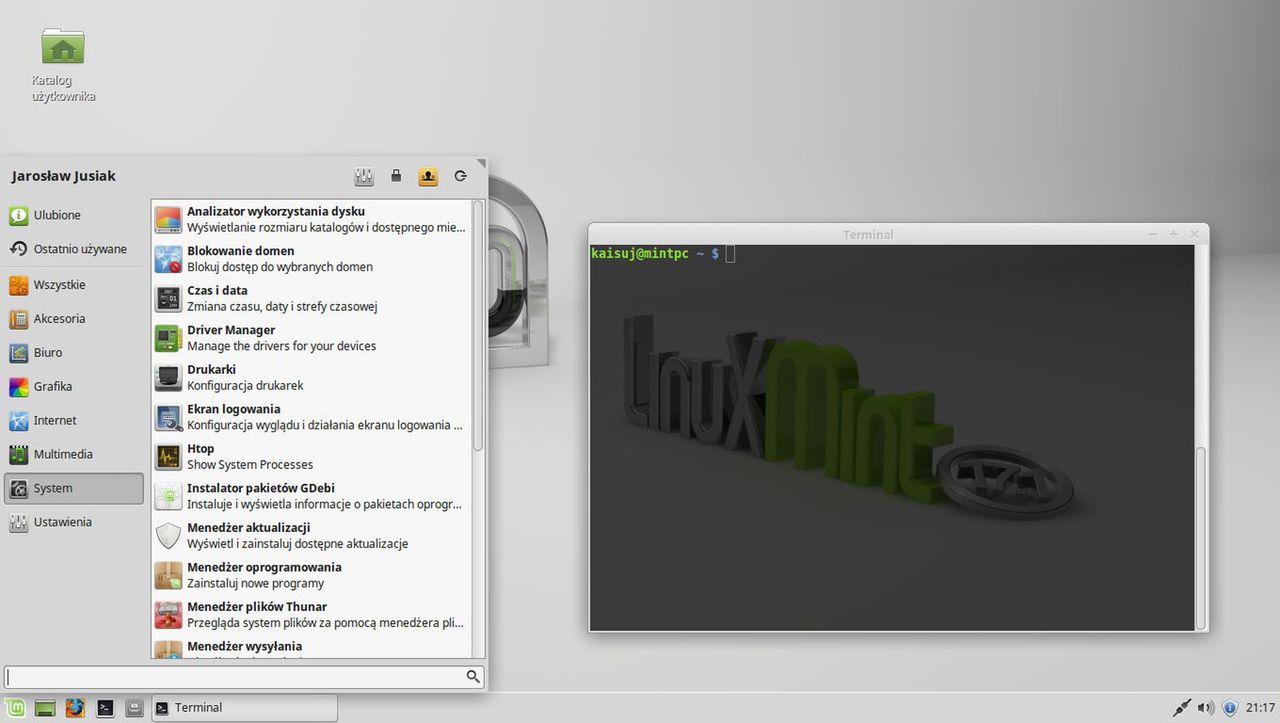Click the switch user icon
This screenshot has height=723, width=1280.
(428, 176)
